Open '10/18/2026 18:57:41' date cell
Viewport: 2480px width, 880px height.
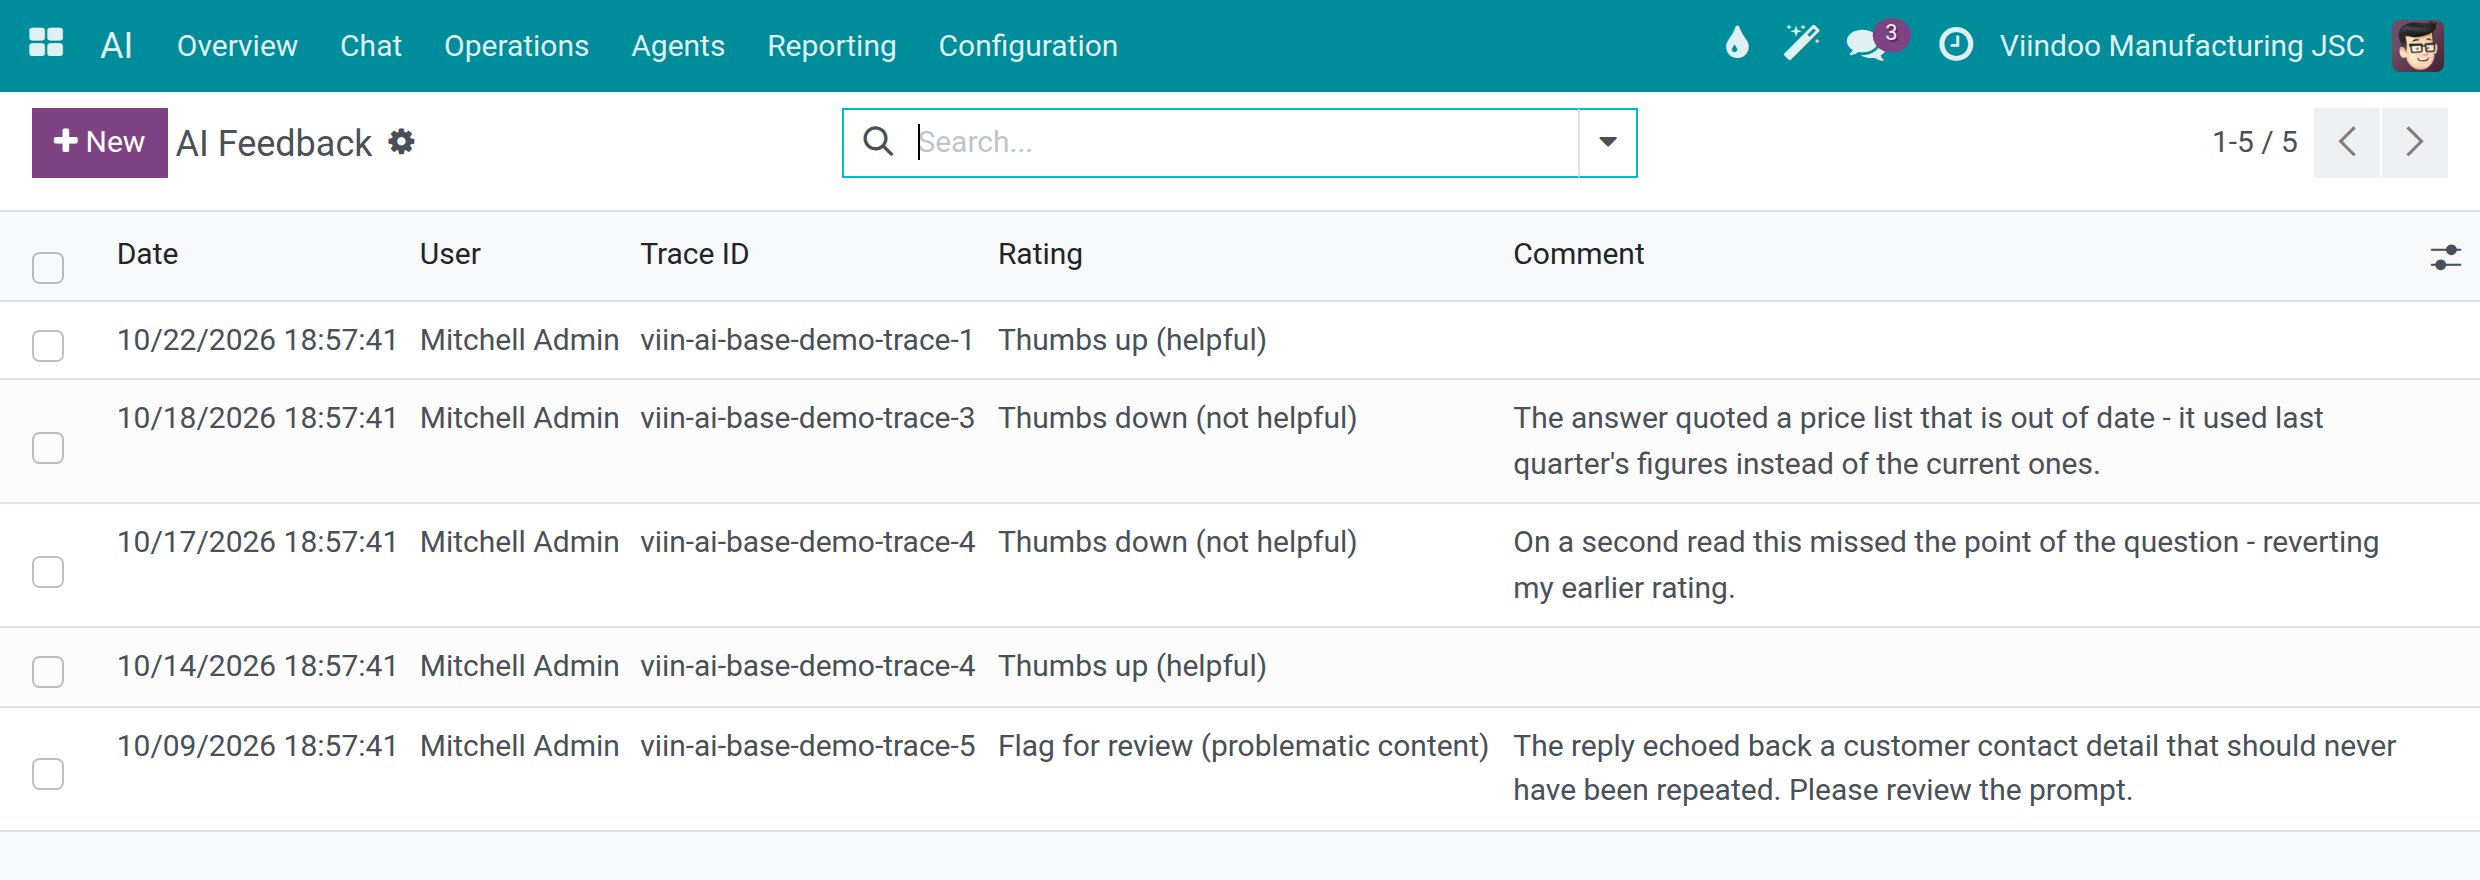257,418
